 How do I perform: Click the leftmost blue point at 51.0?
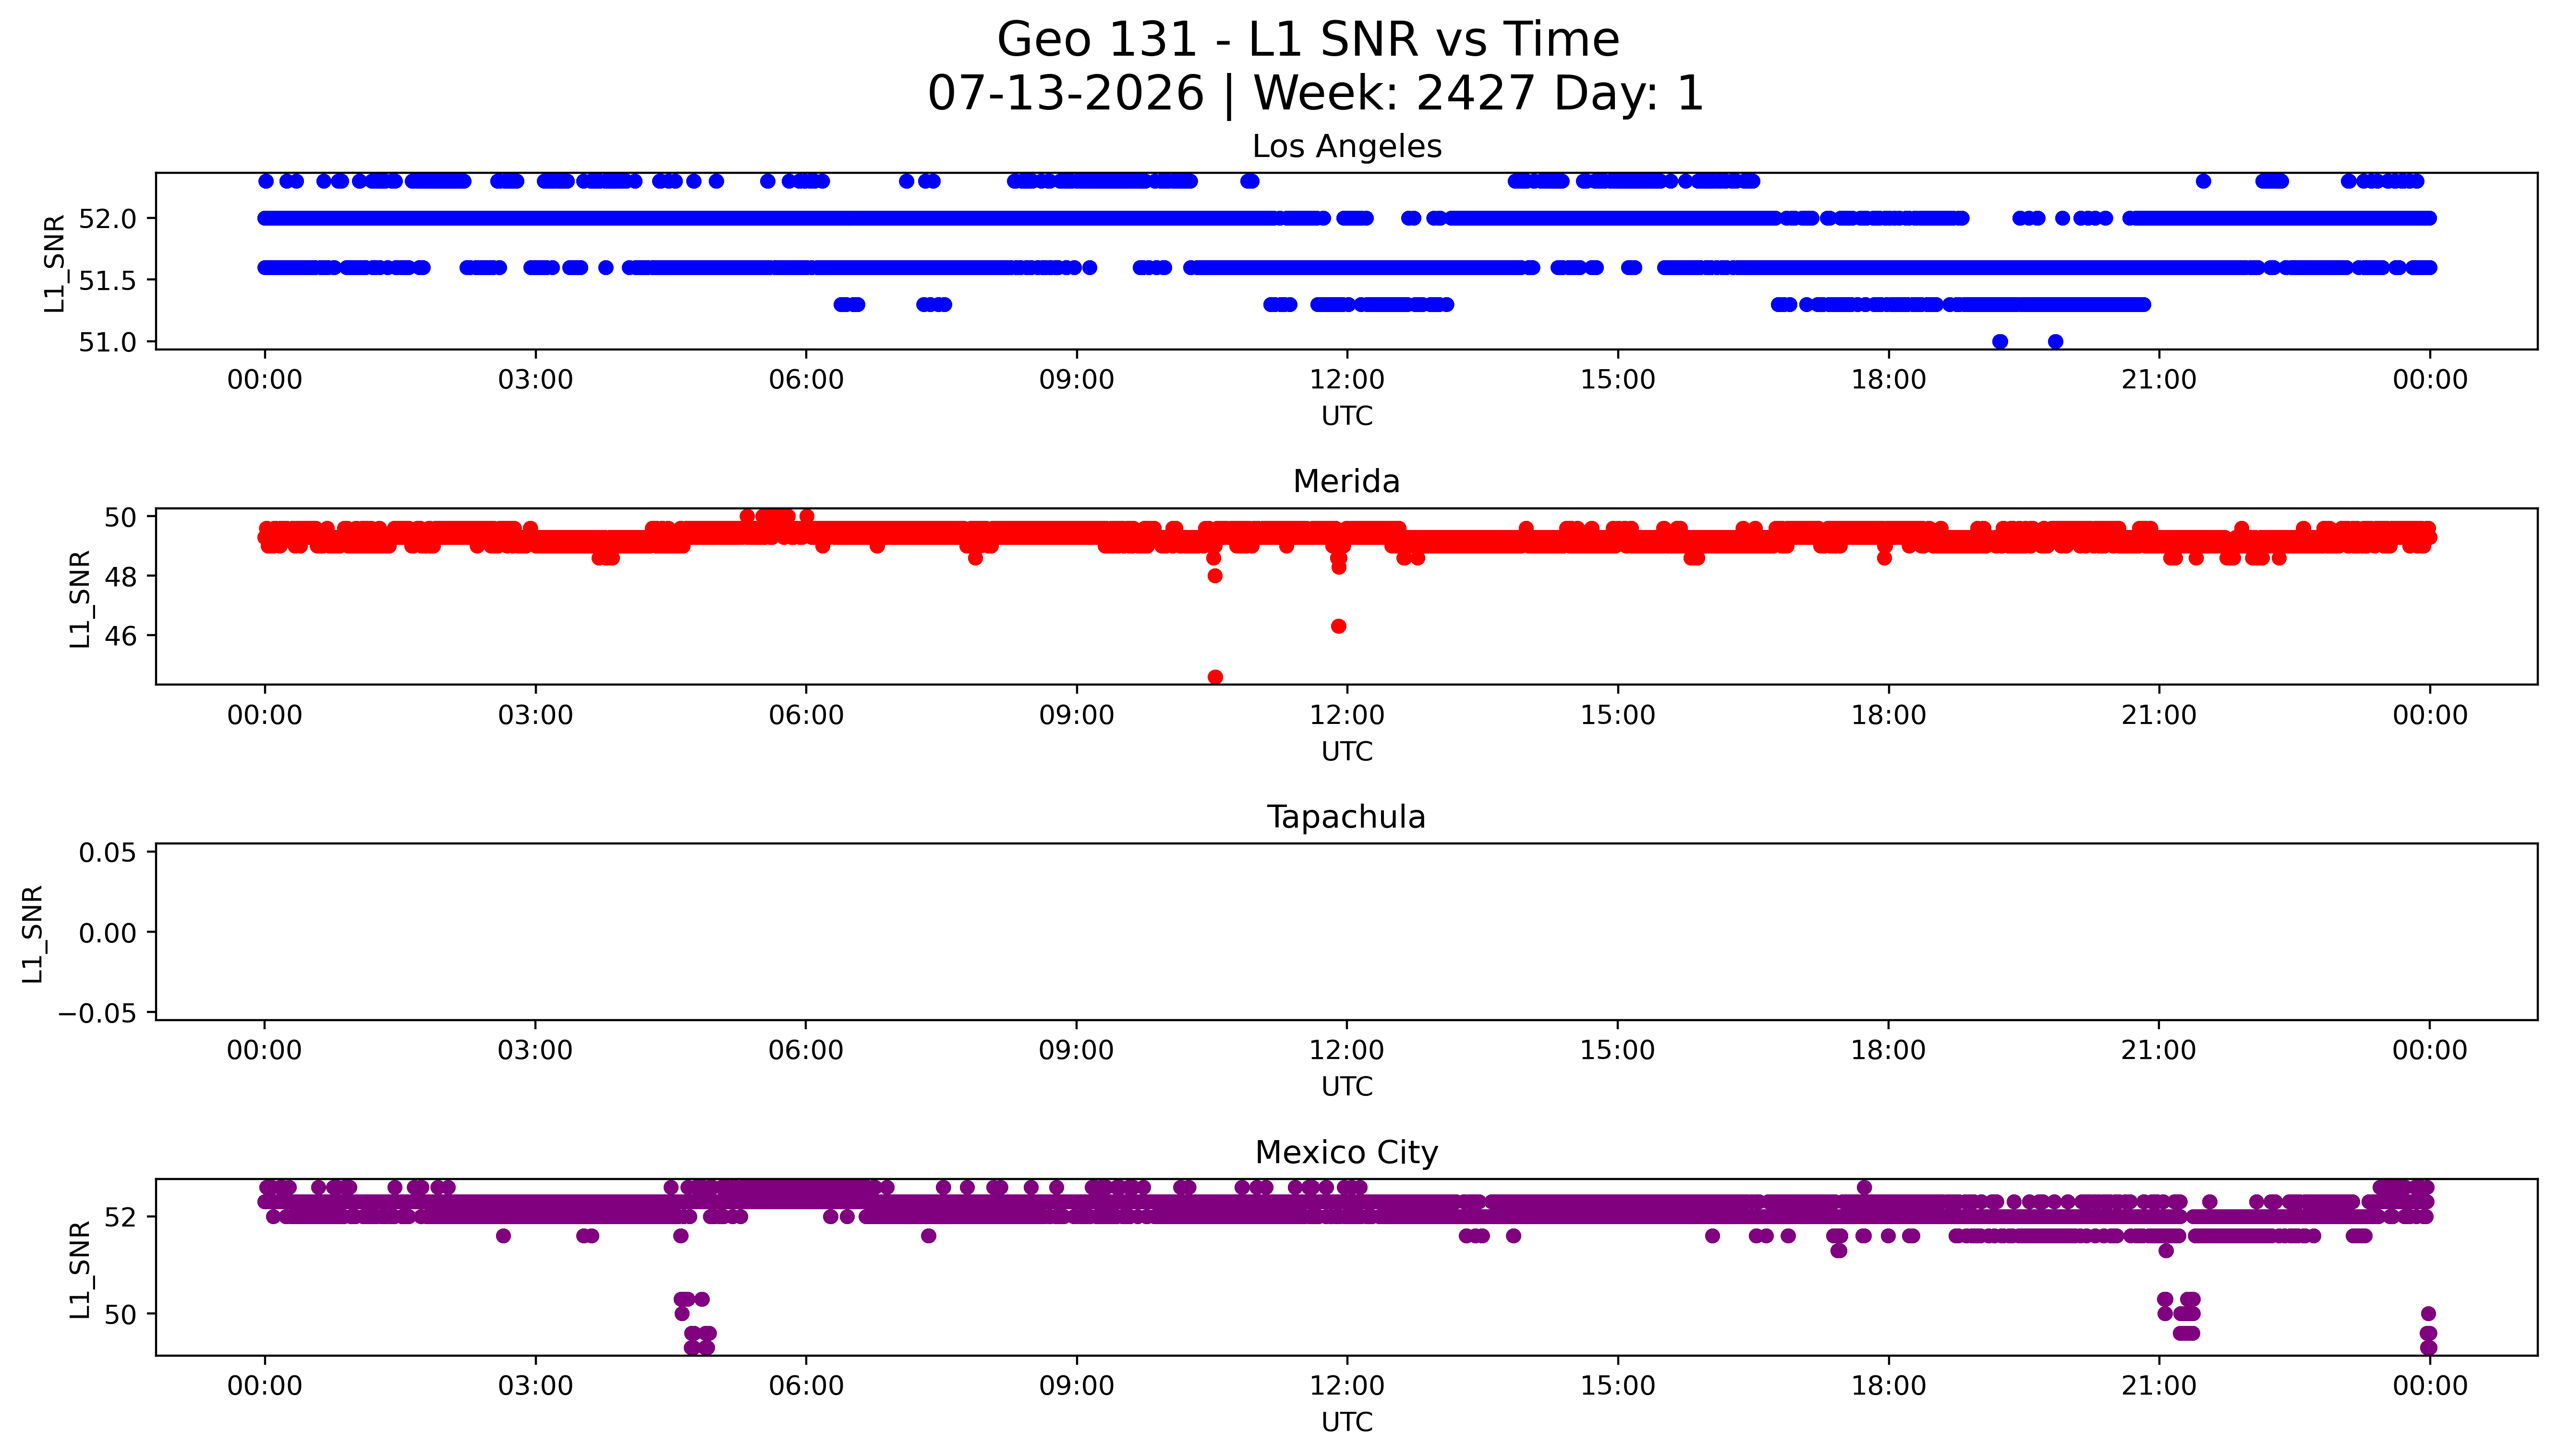1999,341
